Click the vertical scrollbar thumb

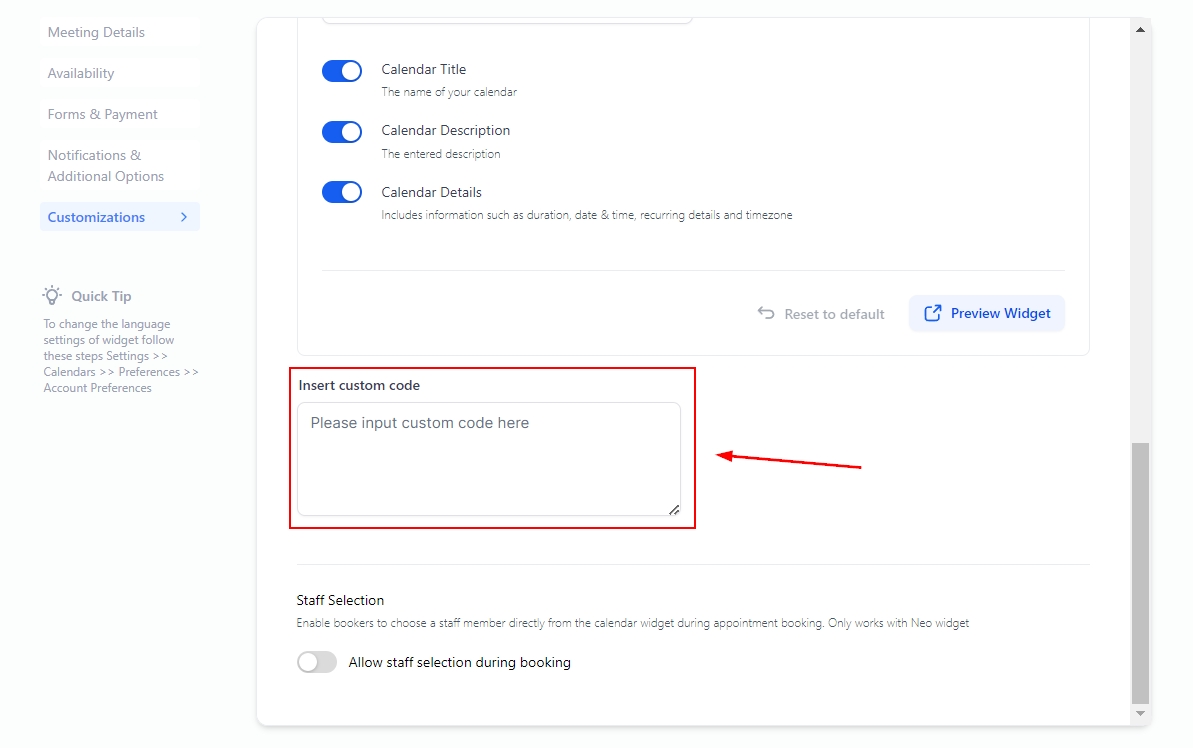pos(1140,572)
